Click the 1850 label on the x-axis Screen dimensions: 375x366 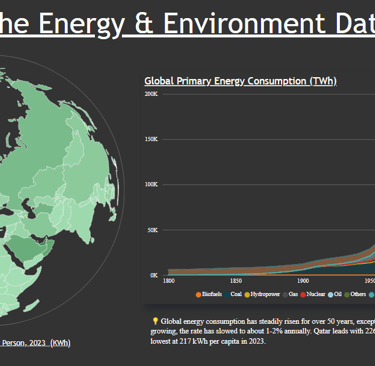coord(236,281)
